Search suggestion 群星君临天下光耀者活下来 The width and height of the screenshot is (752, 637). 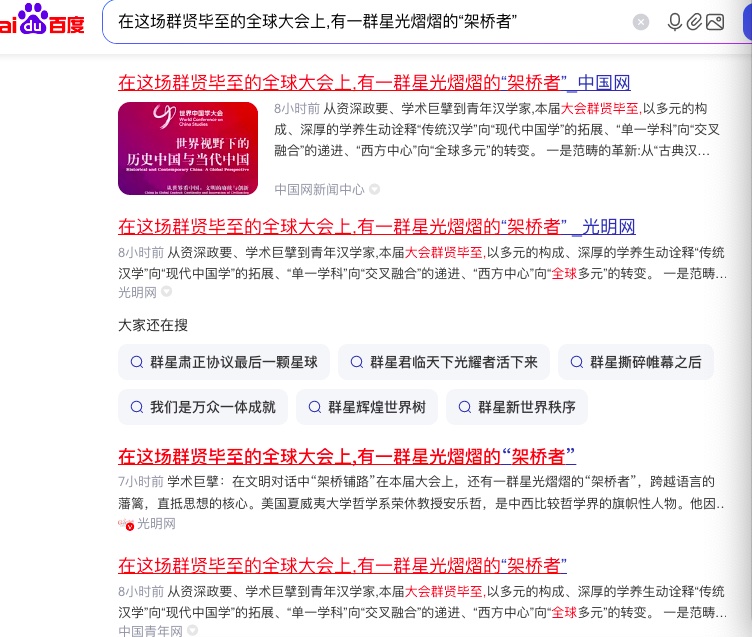[444, 362]
